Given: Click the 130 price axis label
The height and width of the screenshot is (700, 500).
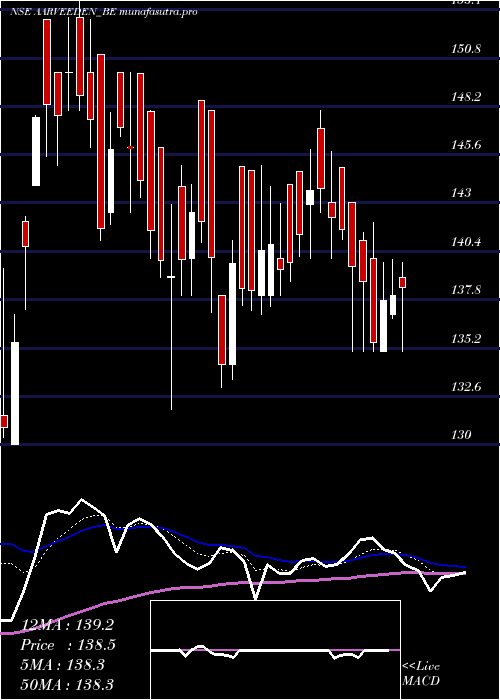Looking at the screenshot, I should coord(461,434).
